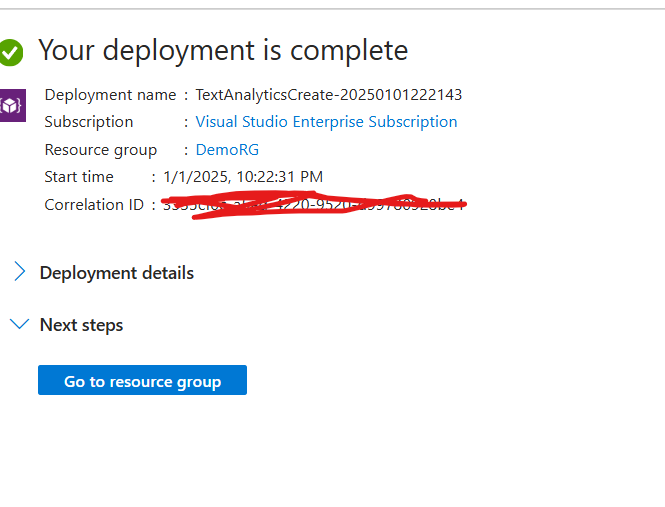Collapse the Next steps chevron
The image size is (665, 507).
[20, 324]
